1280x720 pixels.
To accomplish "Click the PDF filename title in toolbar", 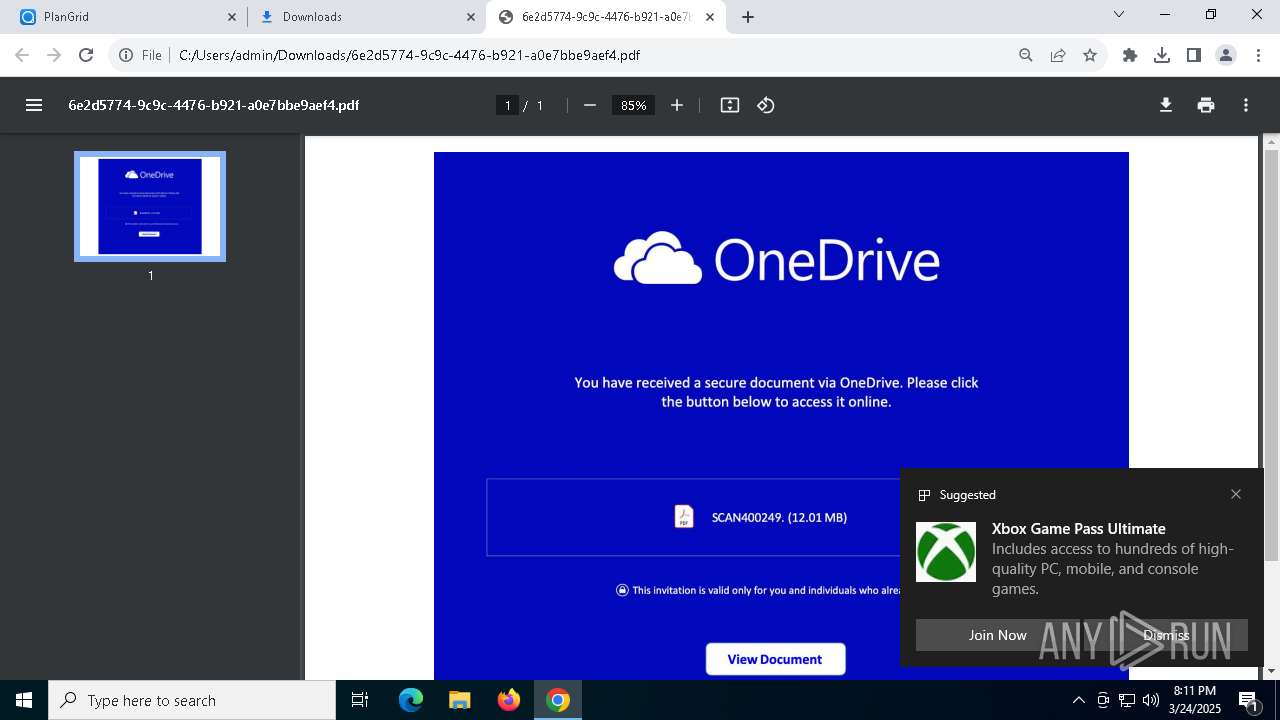I will coord(213,105).
